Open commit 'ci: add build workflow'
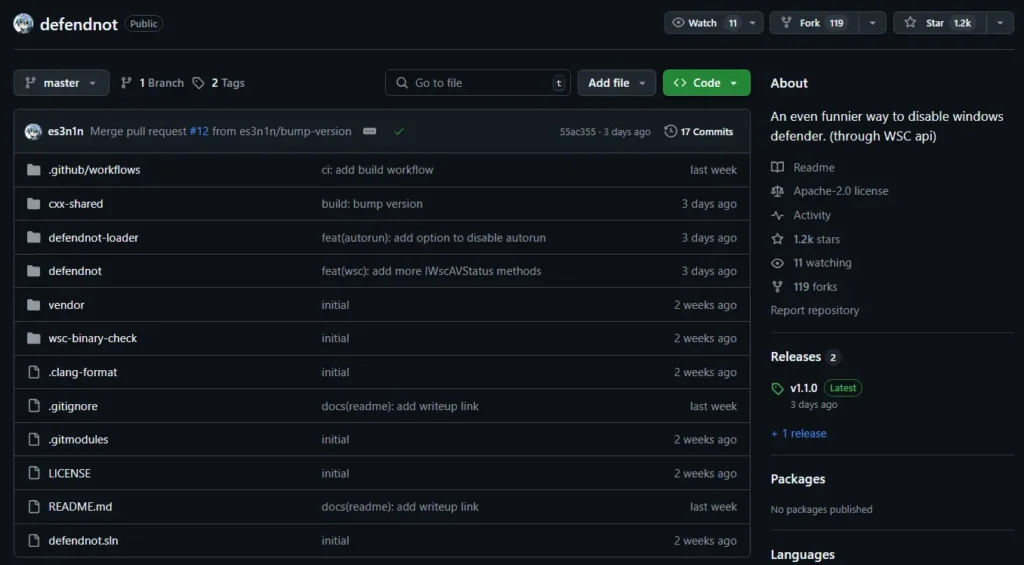Viewport: 1024px width, 565px height. coord(377,170)
